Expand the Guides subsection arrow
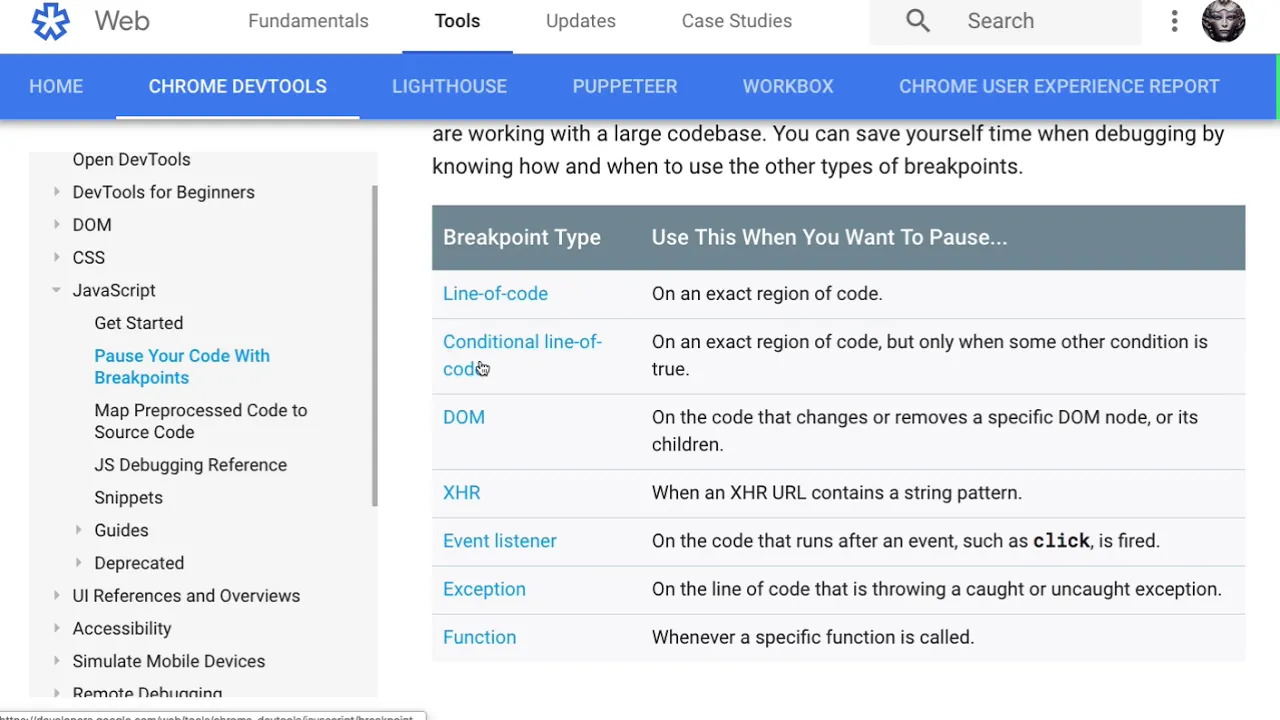1280x720 pixels. (x=78, y=530)
